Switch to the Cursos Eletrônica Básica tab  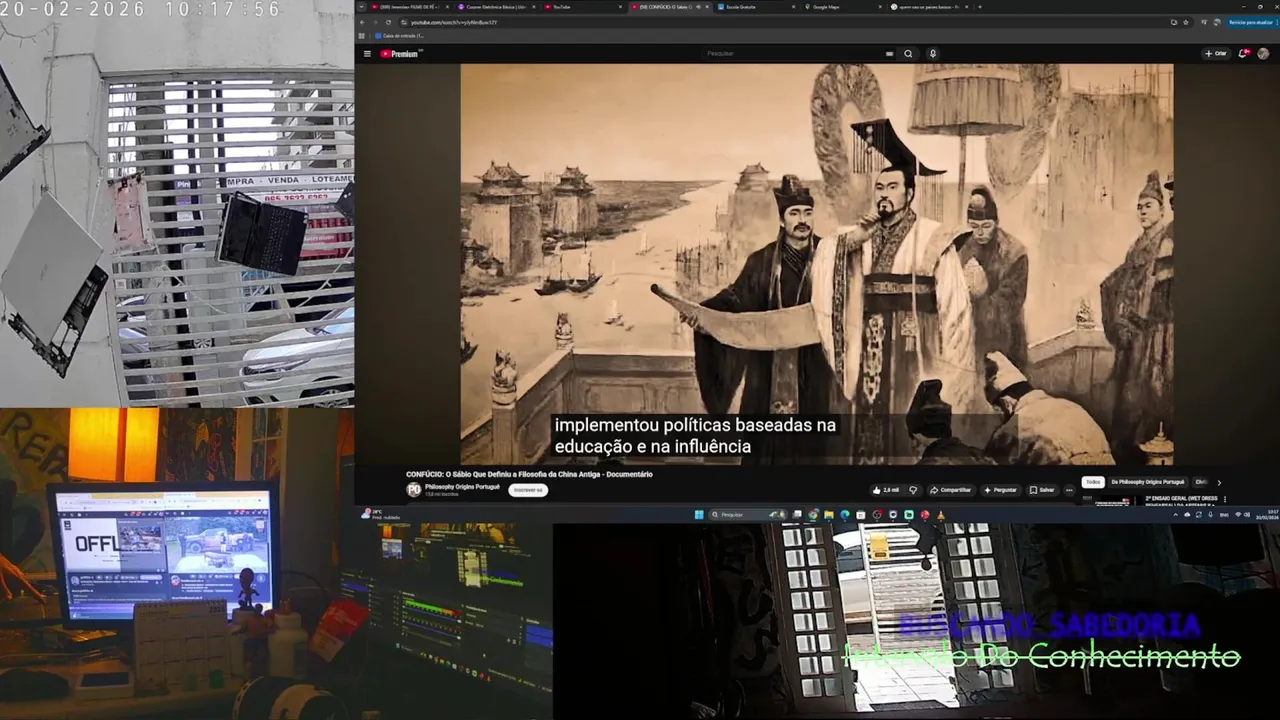point(496,6)
